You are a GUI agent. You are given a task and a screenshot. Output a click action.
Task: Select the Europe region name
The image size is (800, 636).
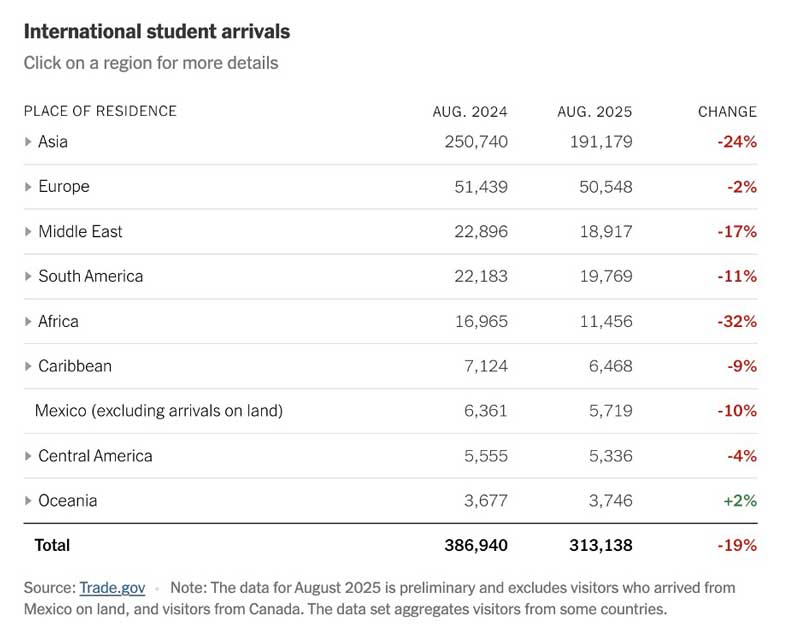pos(64,187)
